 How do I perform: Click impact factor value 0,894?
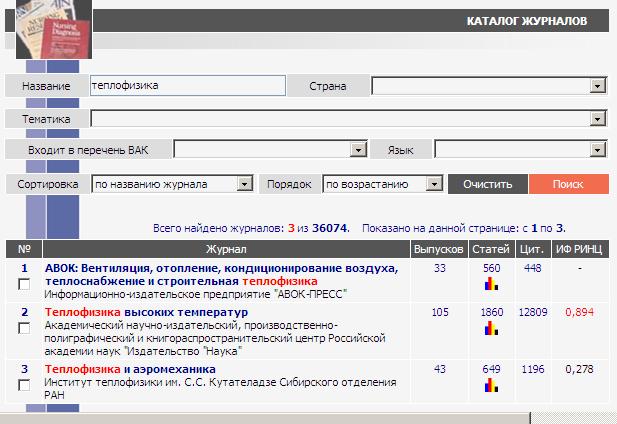click(580, 312)
